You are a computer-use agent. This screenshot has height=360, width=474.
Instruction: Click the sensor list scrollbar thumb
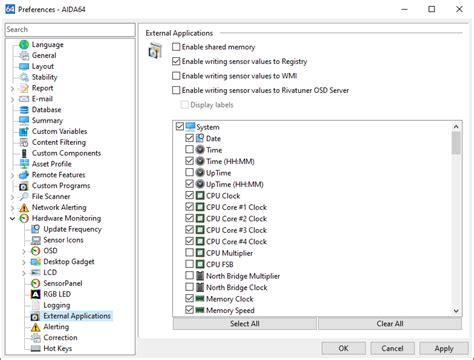pos(456,143)
